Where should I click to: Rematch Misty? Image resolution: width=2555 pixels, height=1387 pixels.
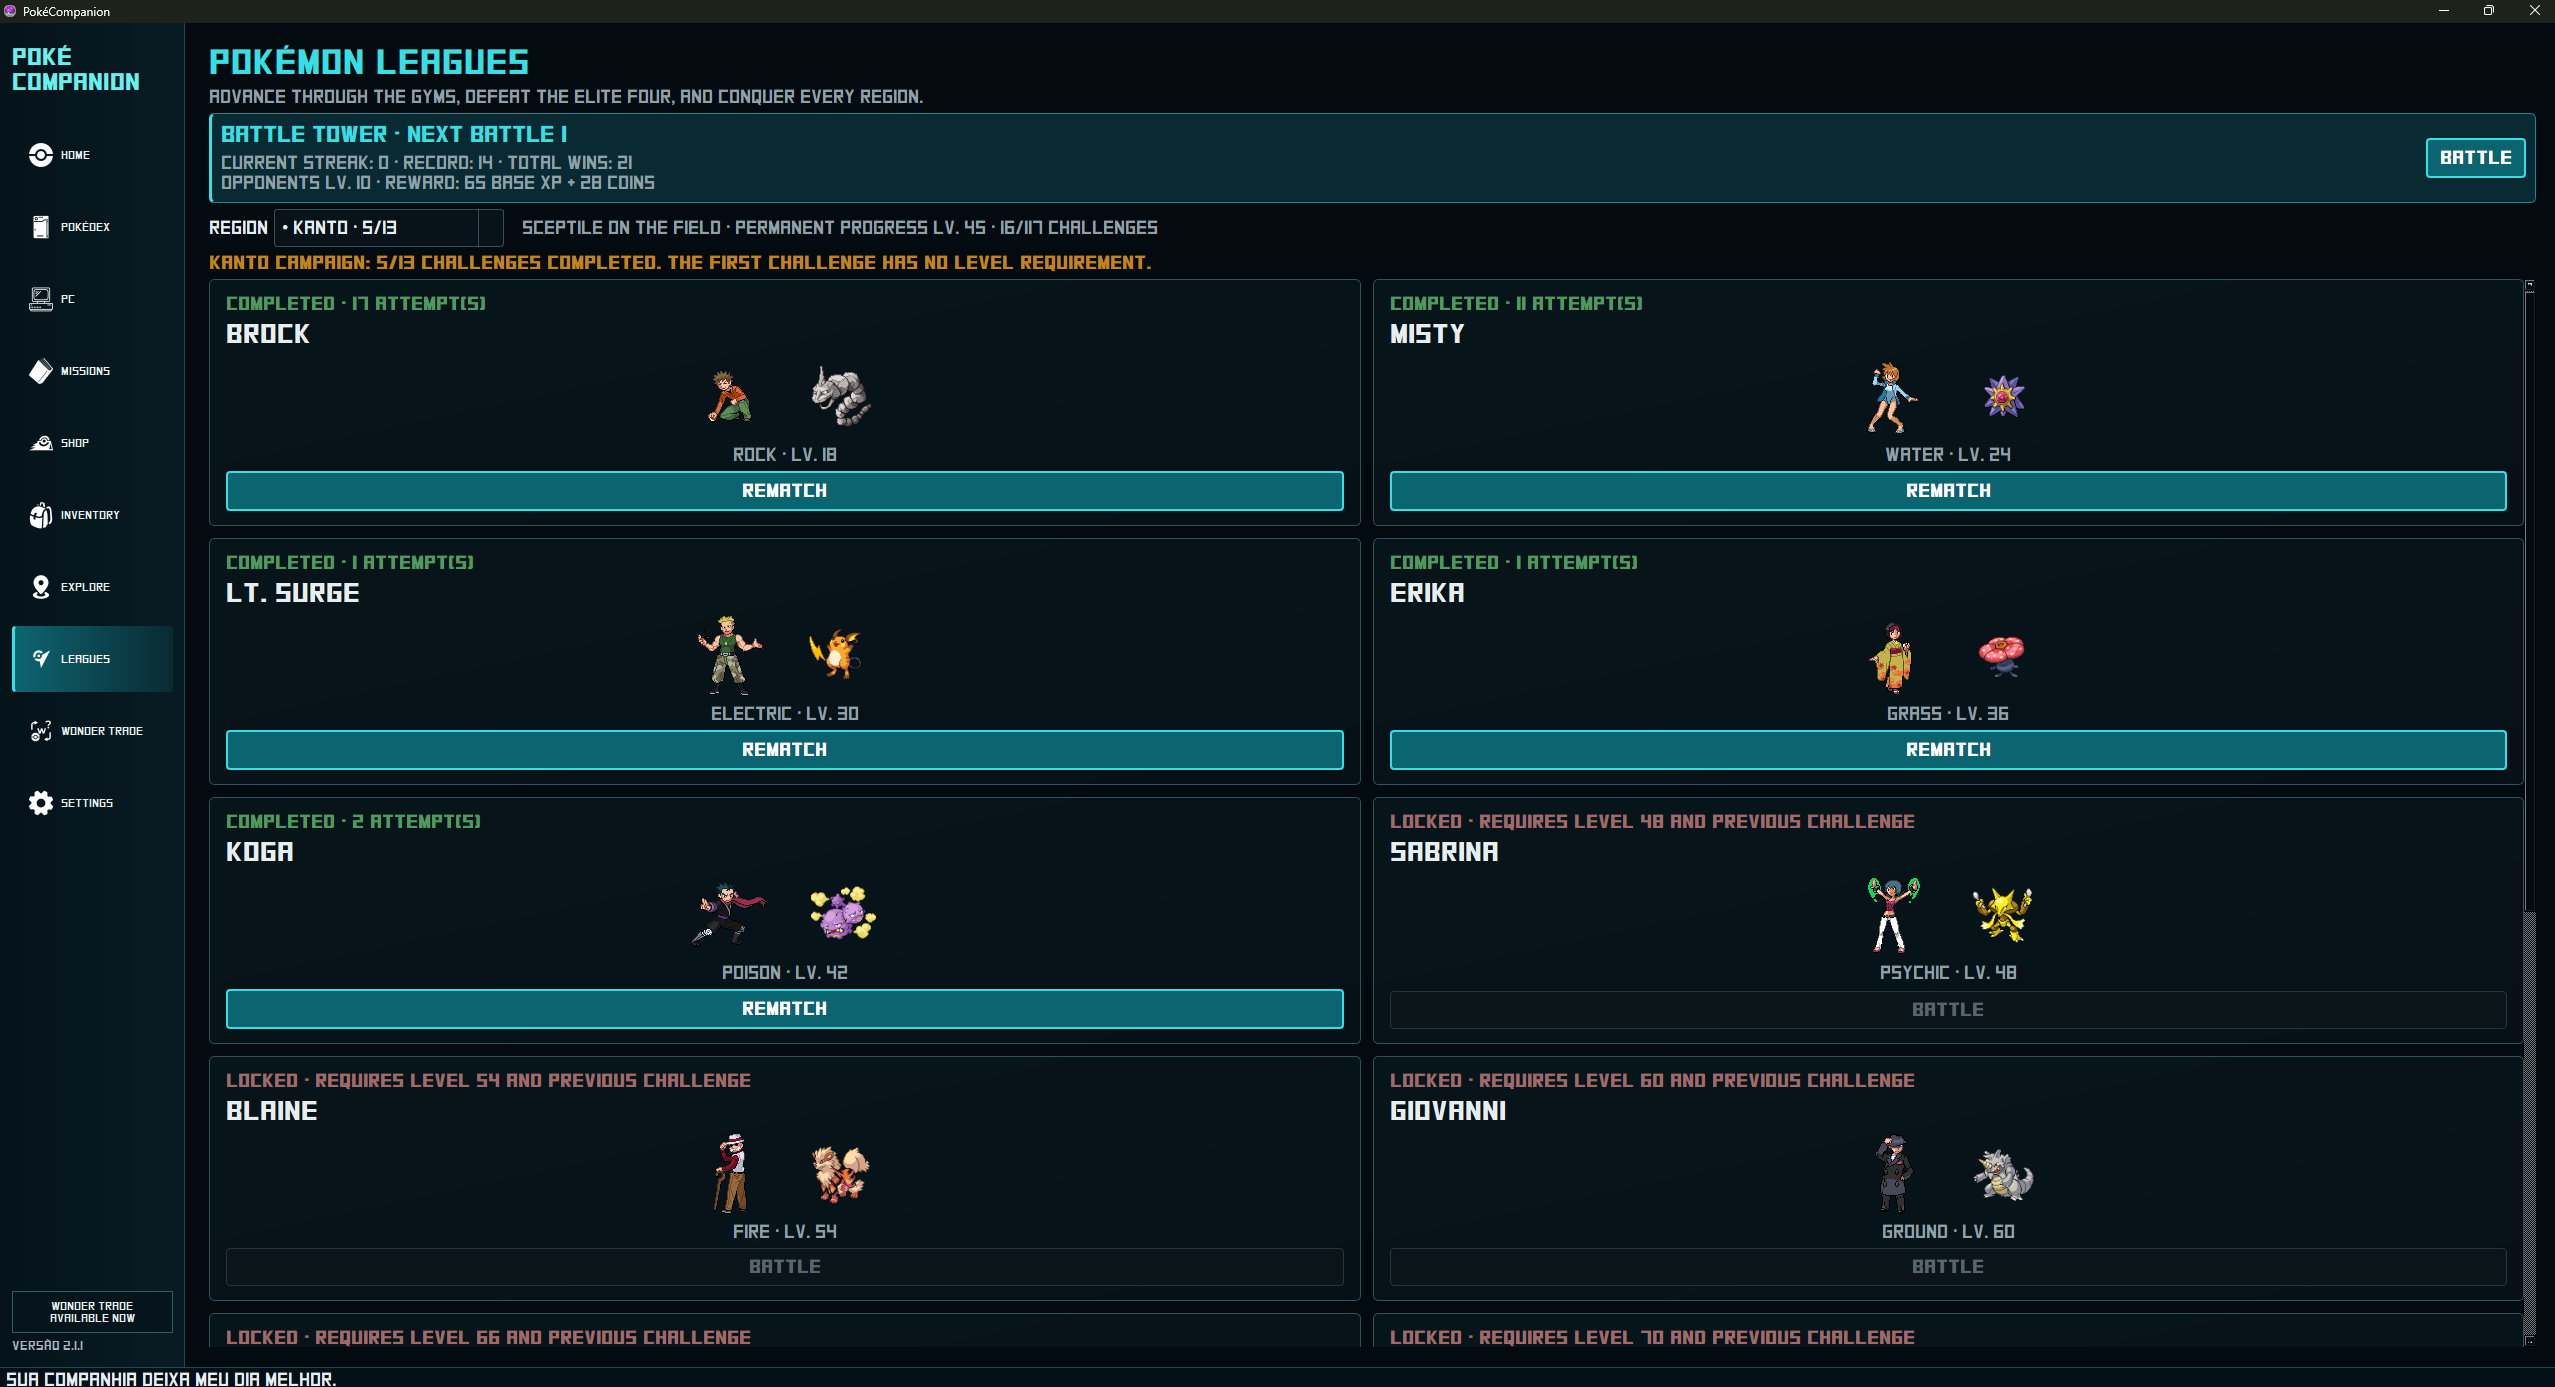tap(1948, 491)
